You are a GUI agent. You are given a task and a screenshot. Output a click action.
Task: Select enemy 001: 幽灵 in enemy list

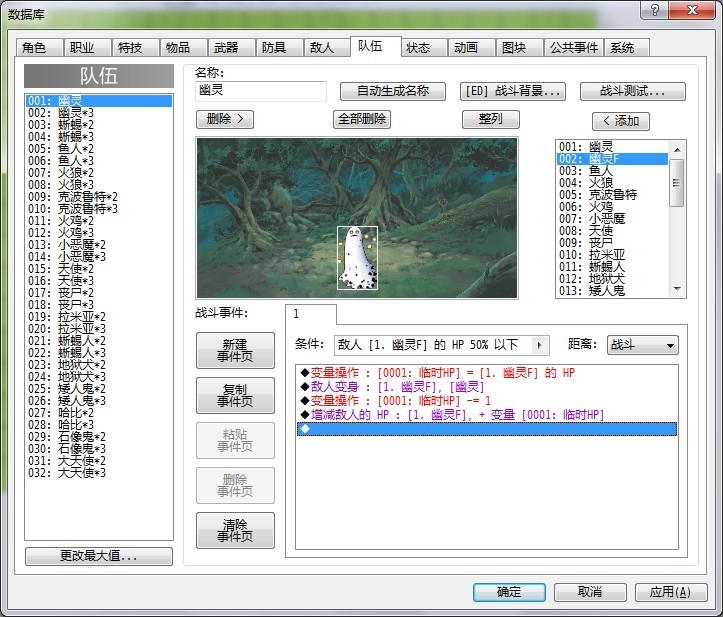[612, 147]
